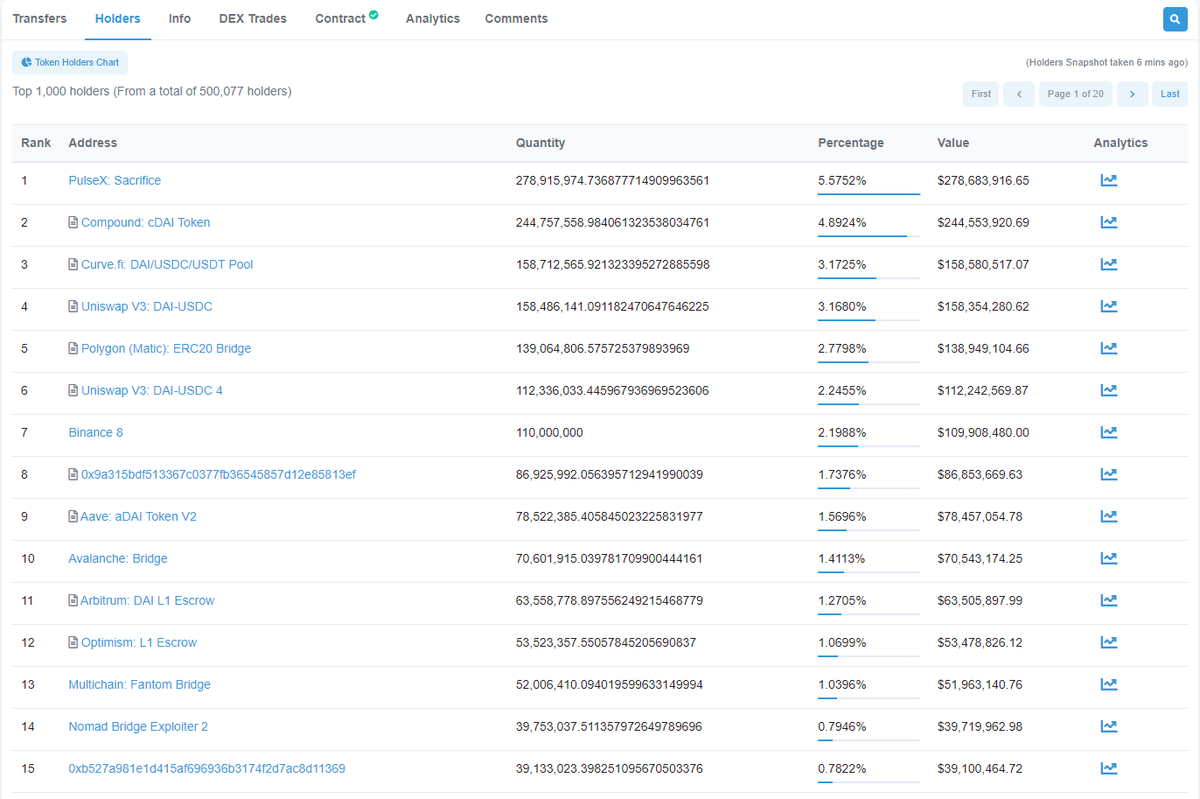Open 0x9a315bdf513367c0377fb36545857d12e85813ef address
1200x799 pixels.
(218, 475)
